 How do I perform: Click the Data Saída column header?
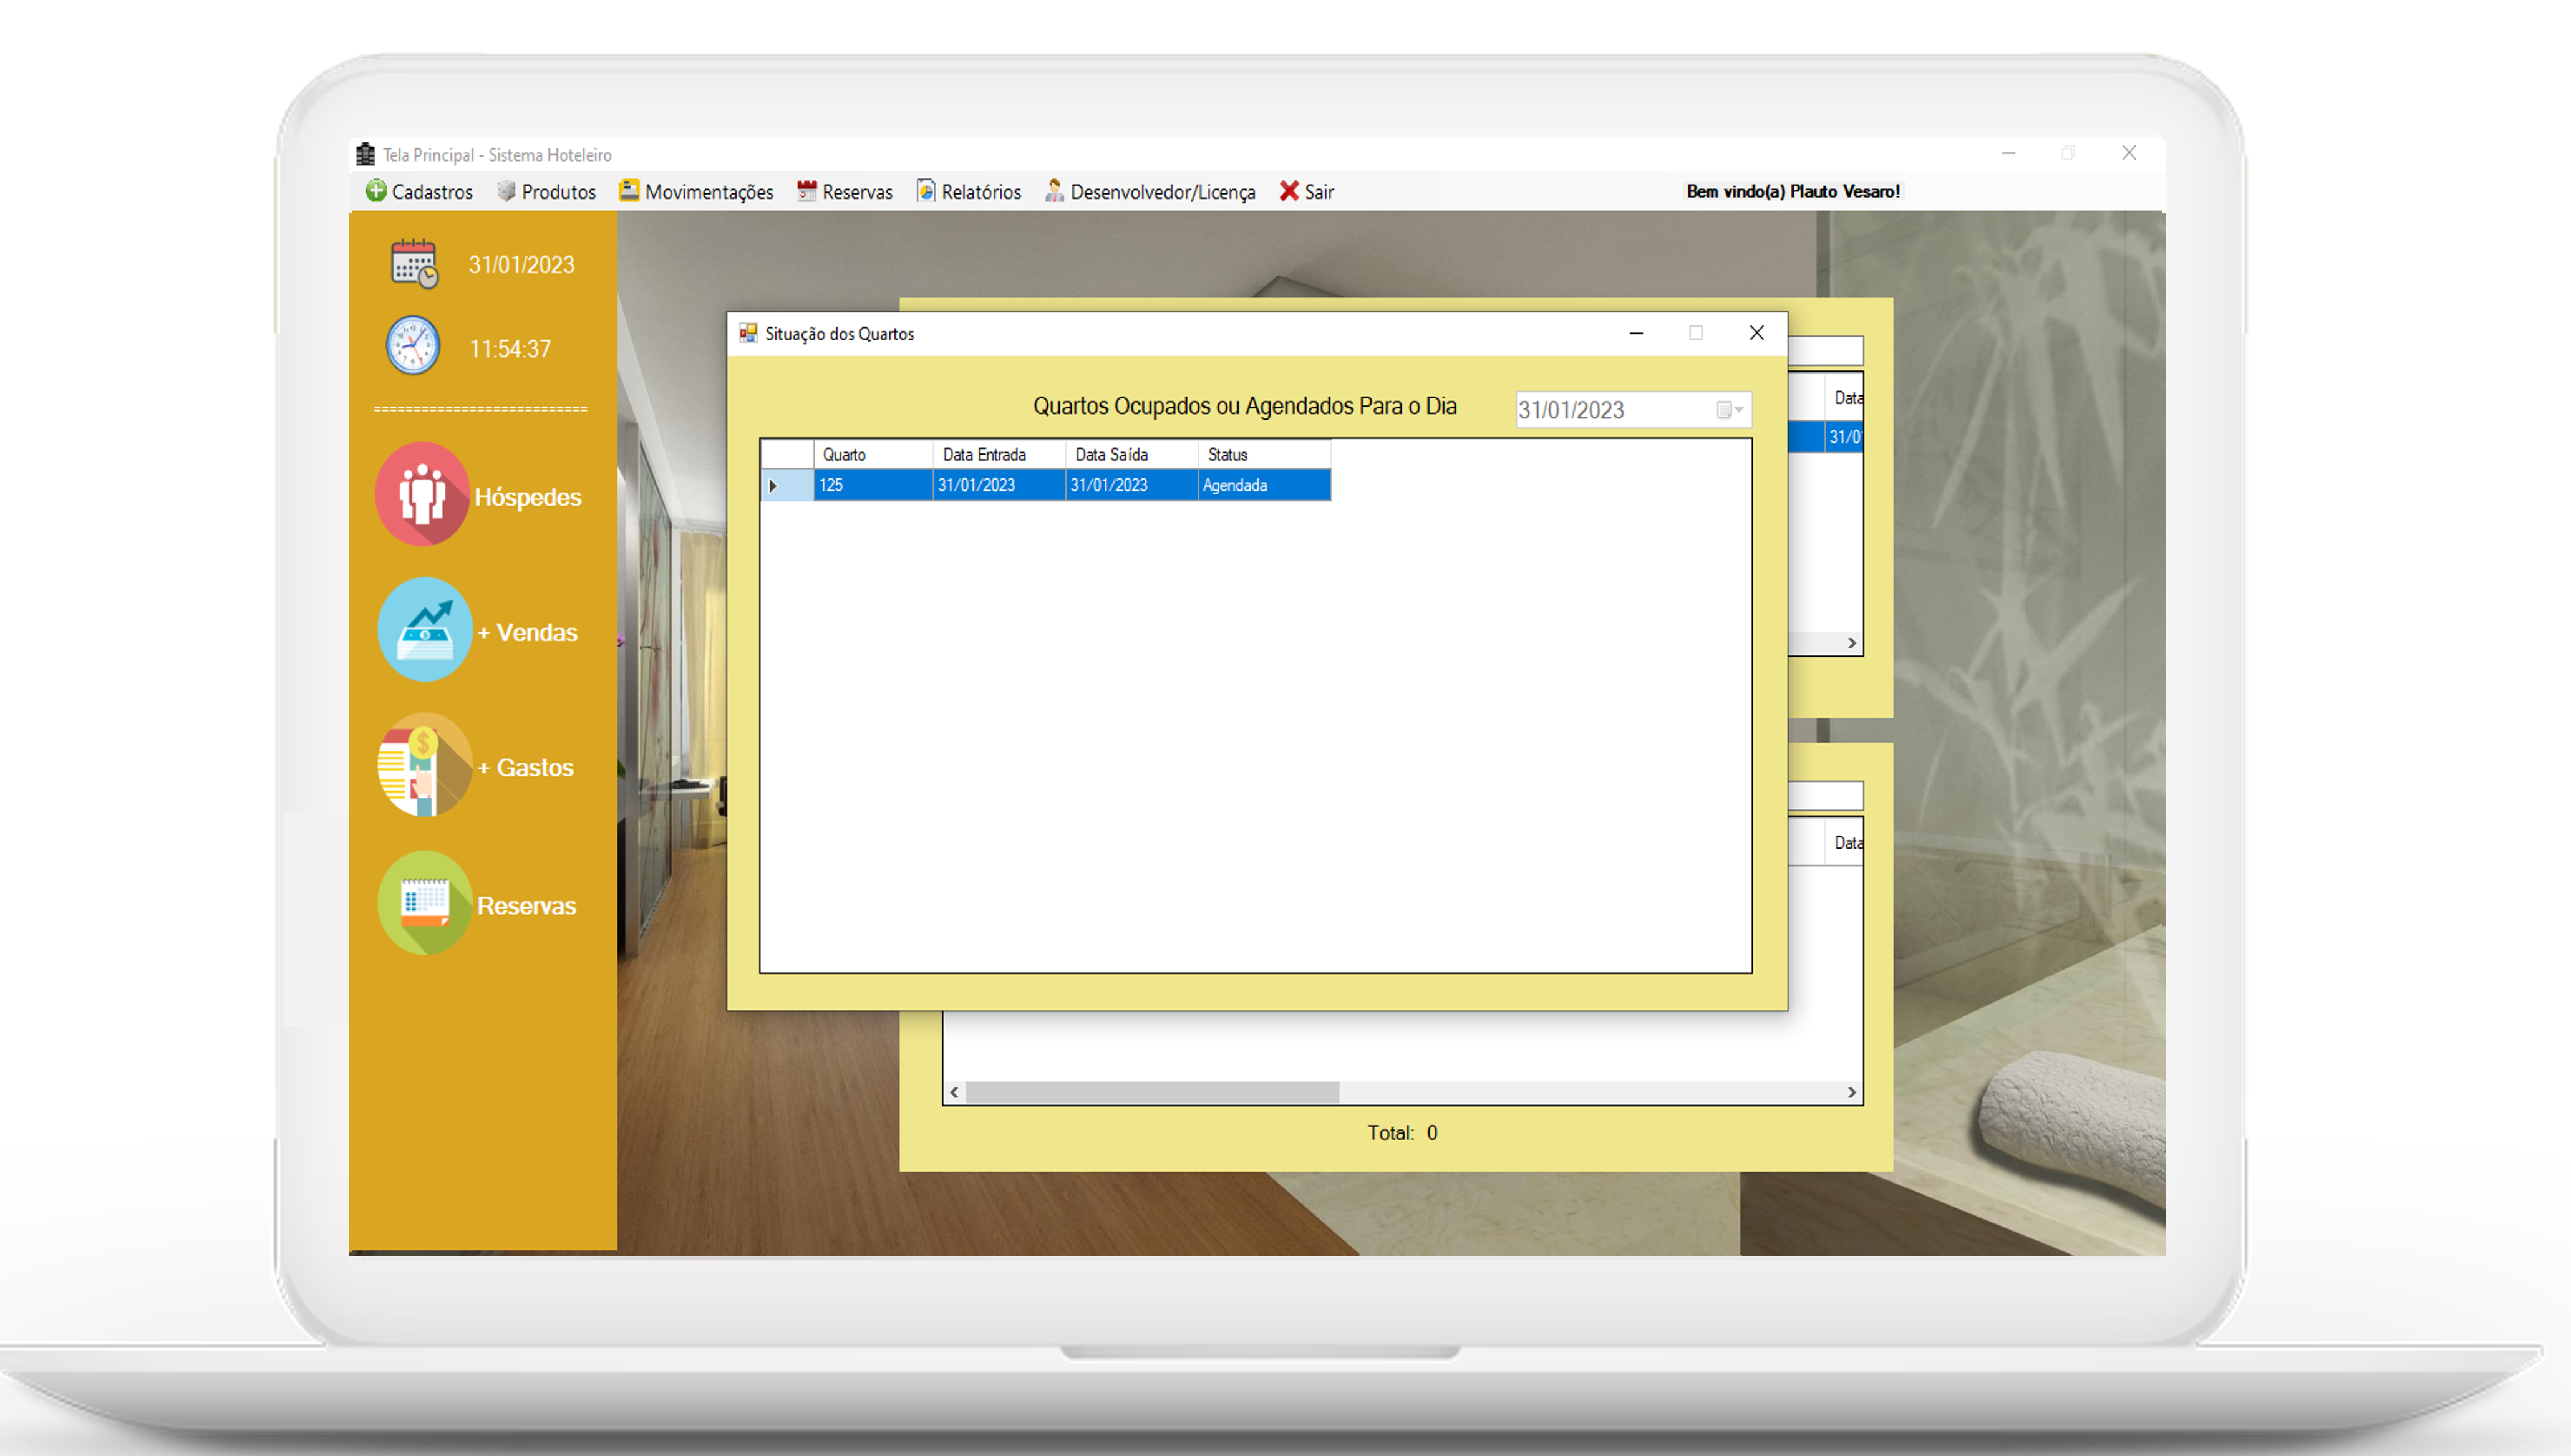(x=1132, y=454)
